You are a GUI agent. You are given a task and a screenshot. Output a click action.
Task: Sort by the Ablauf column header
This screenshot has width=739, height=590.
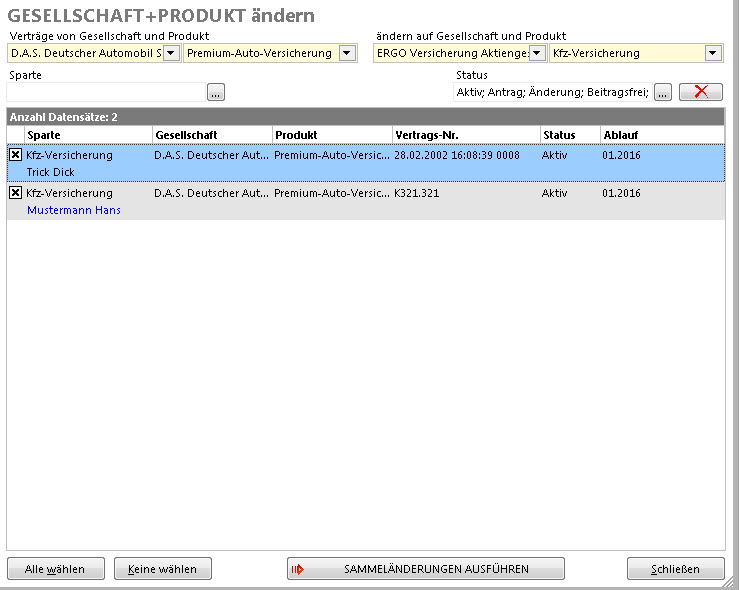(660, 135)
